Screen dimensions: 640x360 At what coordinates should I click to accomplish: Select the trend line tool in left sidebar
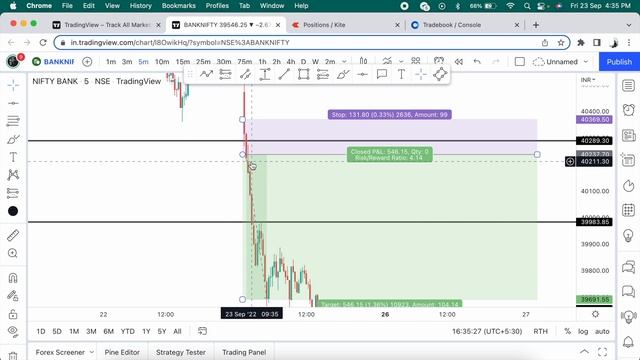pos(13,103)
